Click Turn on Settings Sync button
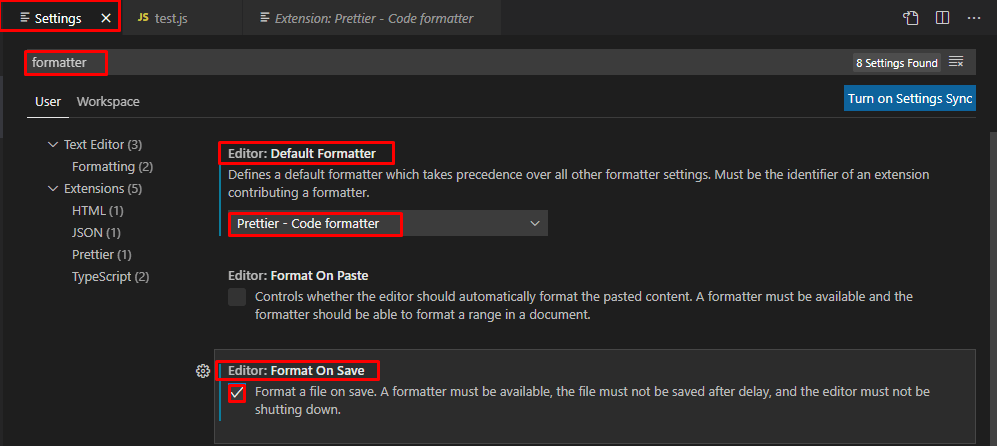 (x=910, y=99)
